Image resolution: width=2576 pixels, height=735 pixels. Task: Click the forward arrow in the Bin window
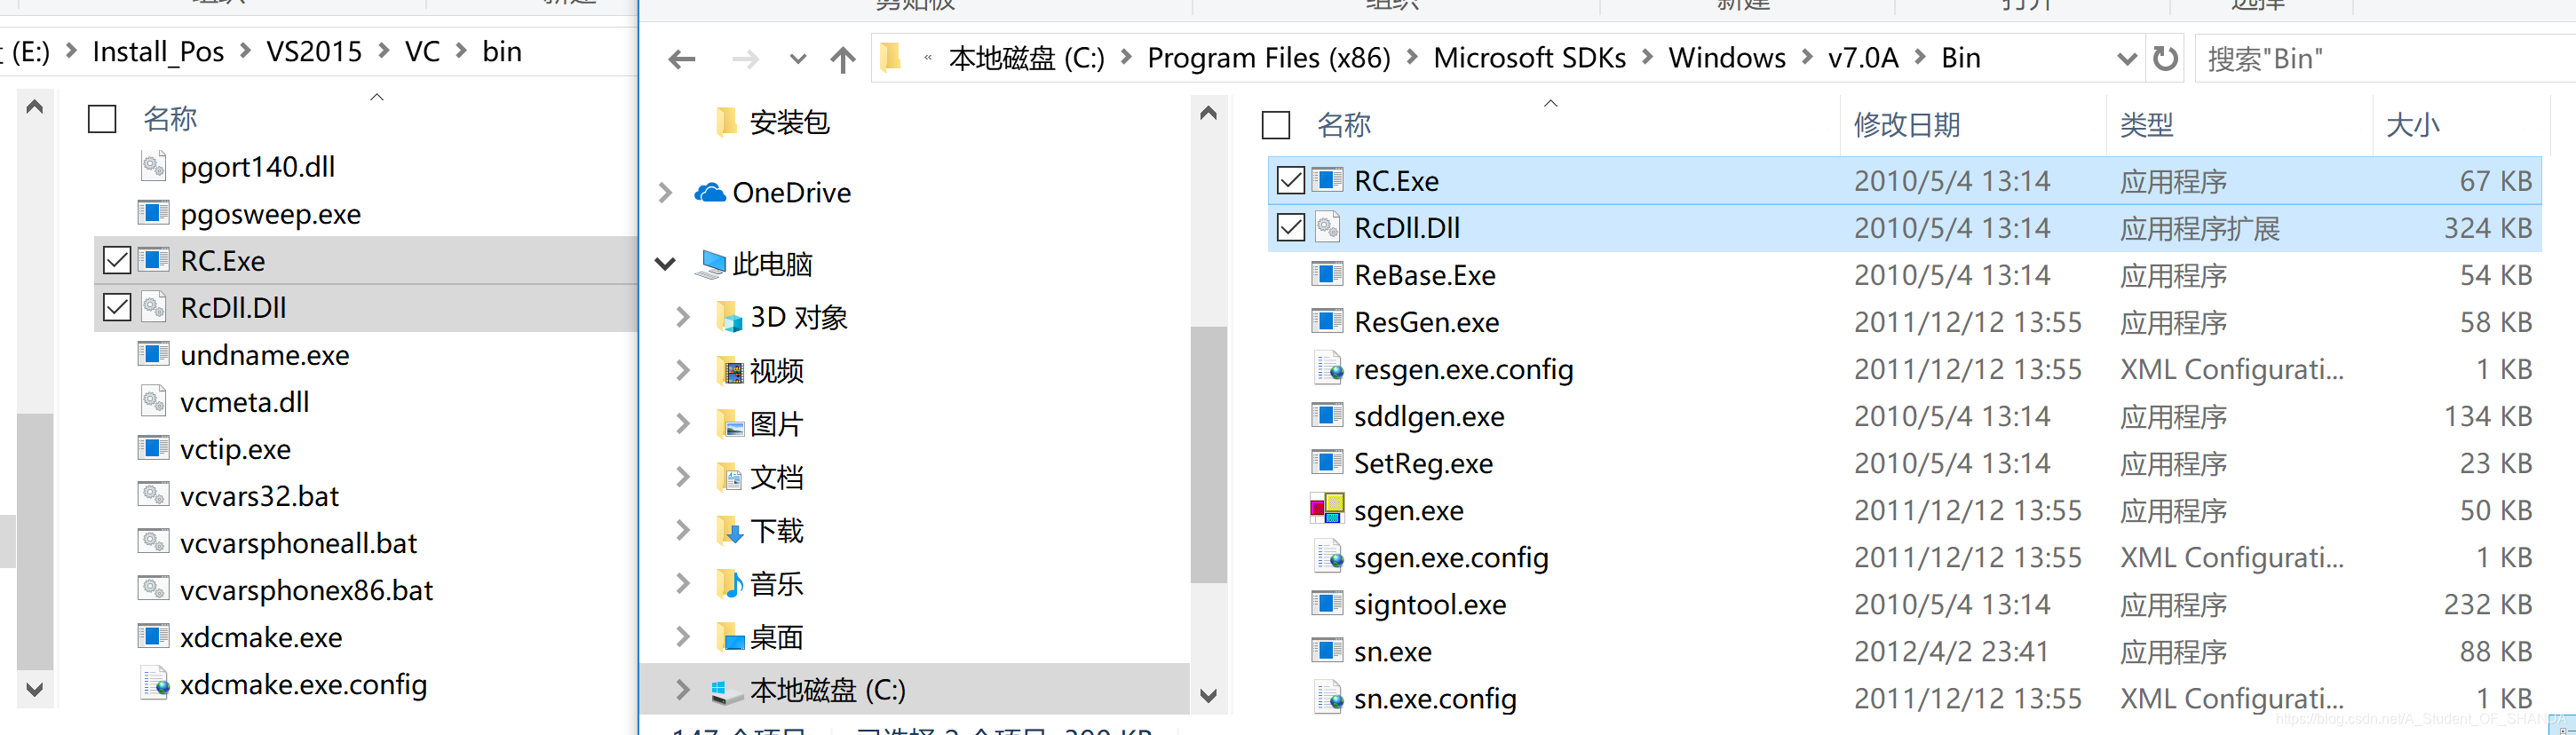pos(745,59)
